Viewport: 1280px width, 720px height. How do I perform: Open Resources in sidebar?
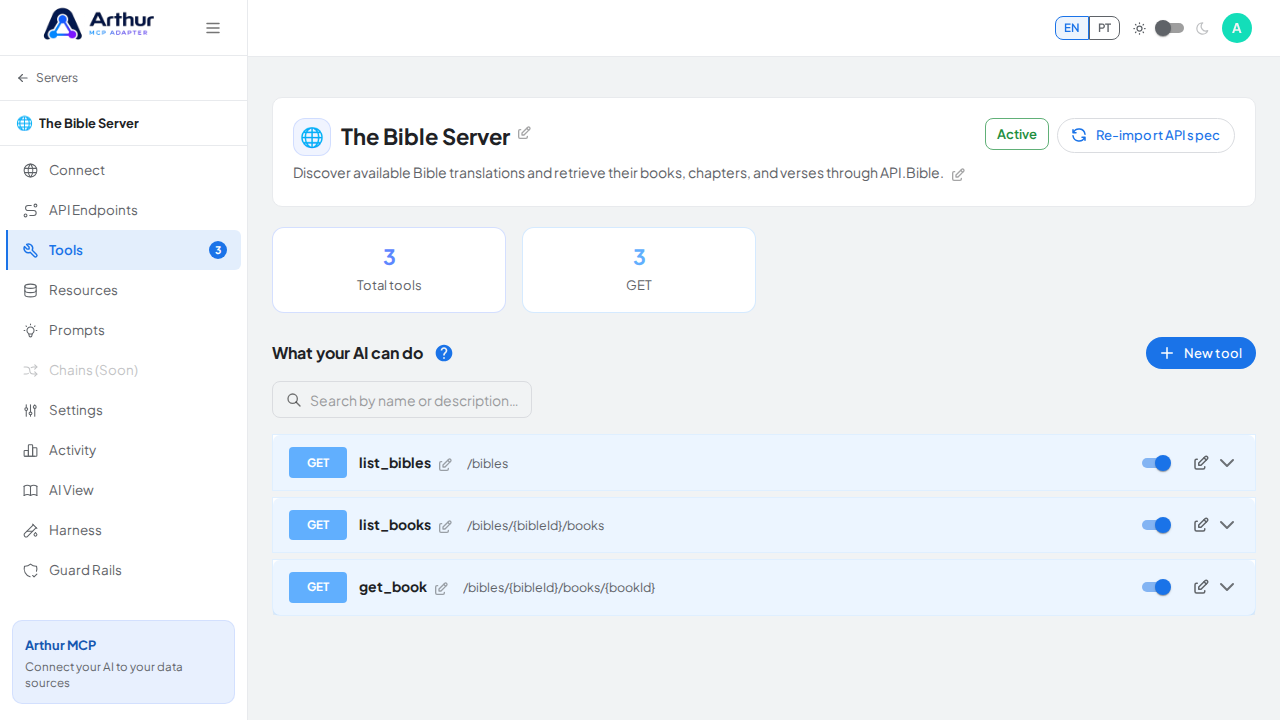click(x=123, y=290)
